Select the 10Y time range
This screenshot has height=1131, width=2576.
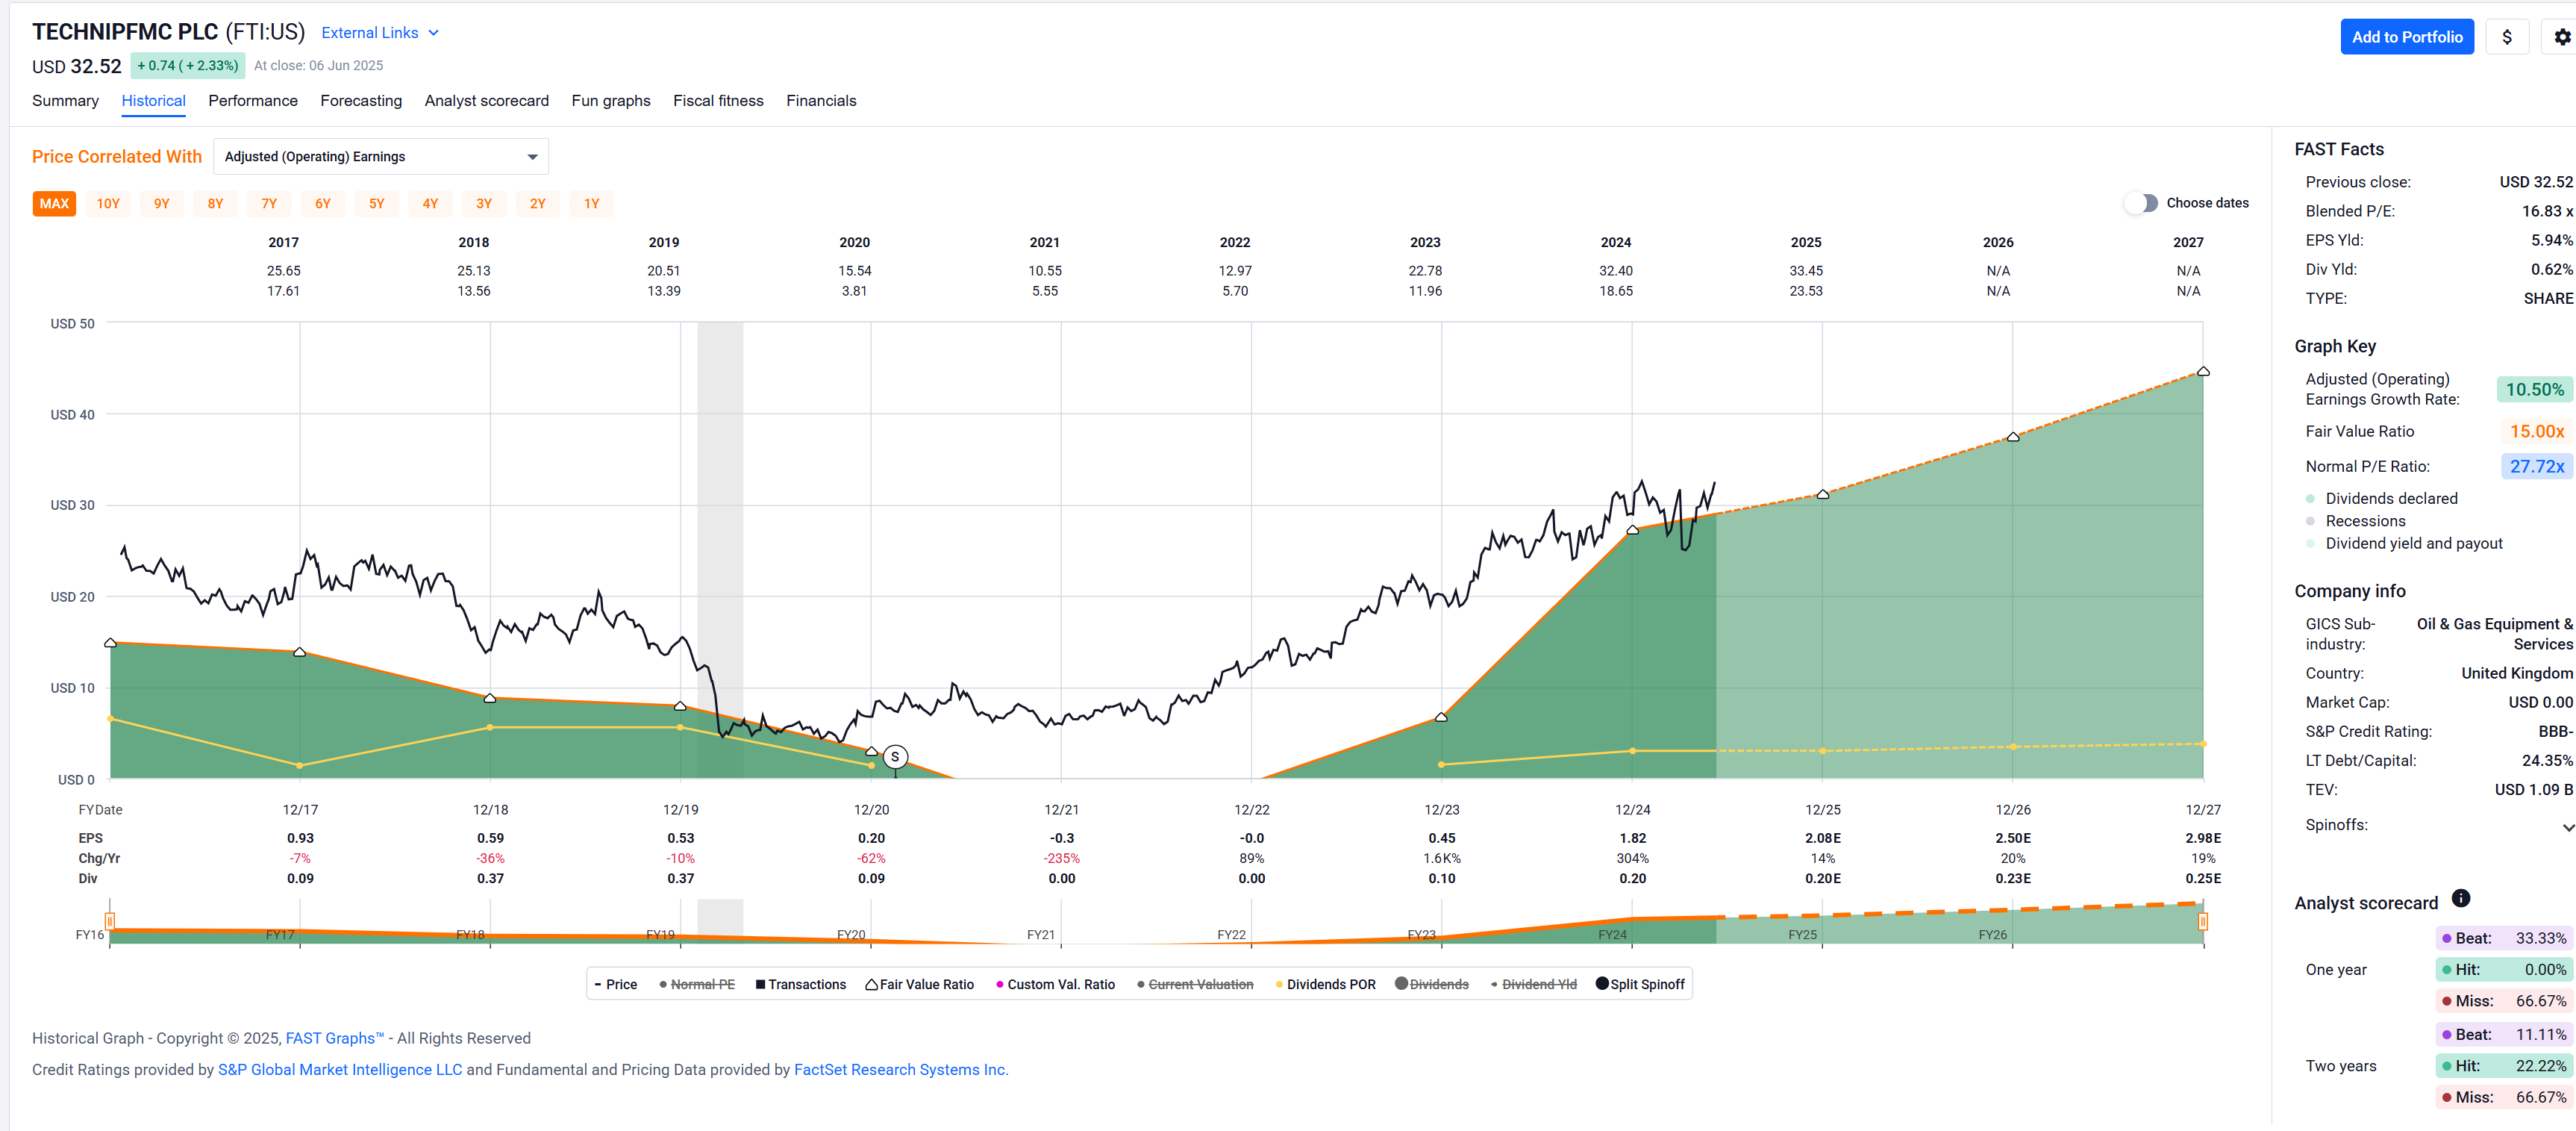108,204
